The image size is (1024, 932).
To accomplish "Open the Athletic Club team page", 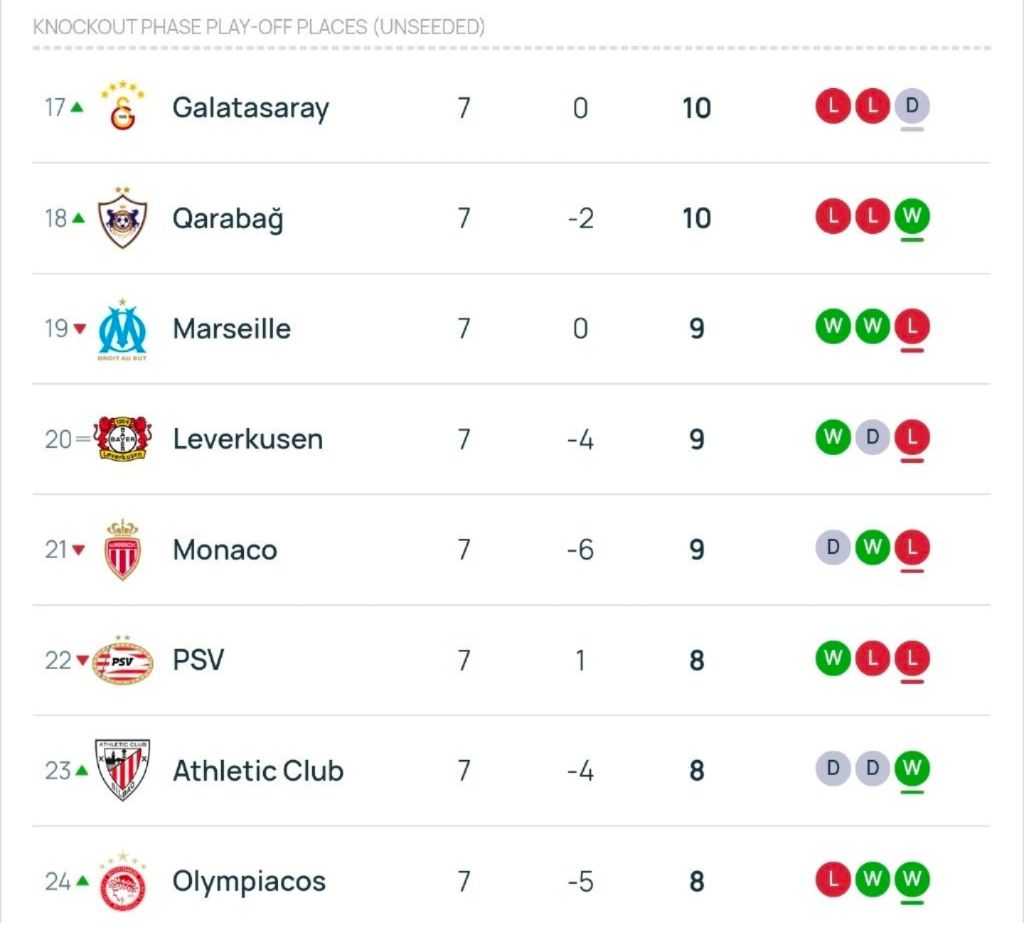I will (258, 771).
